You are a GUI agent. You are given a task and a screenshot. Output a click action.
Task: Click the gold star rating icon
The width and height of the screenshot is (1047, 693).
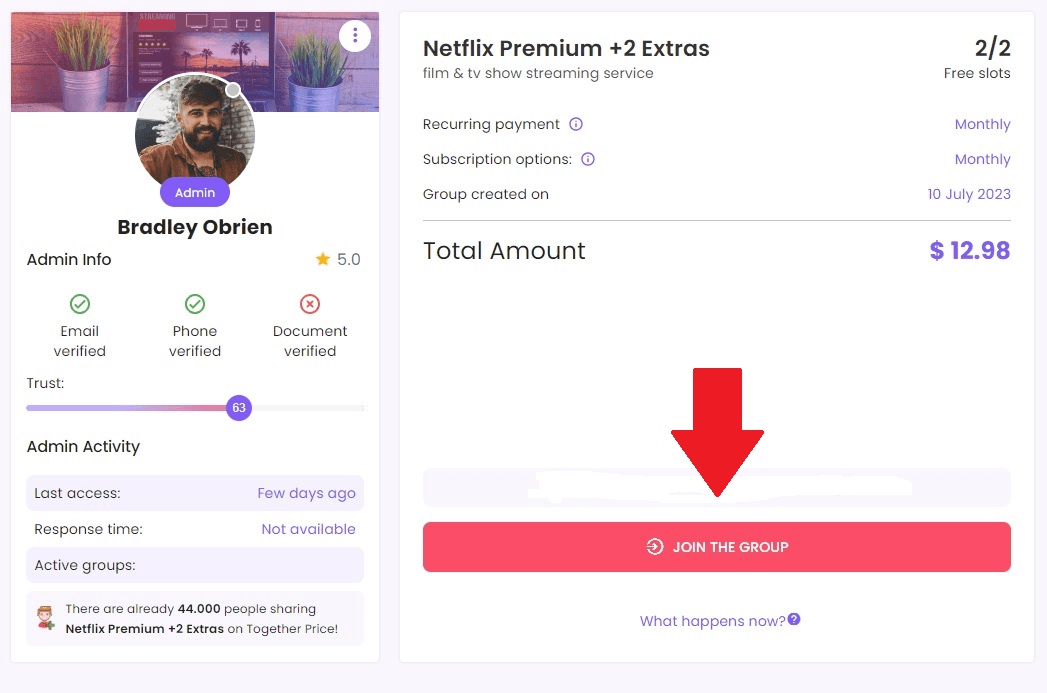(323, 259)
